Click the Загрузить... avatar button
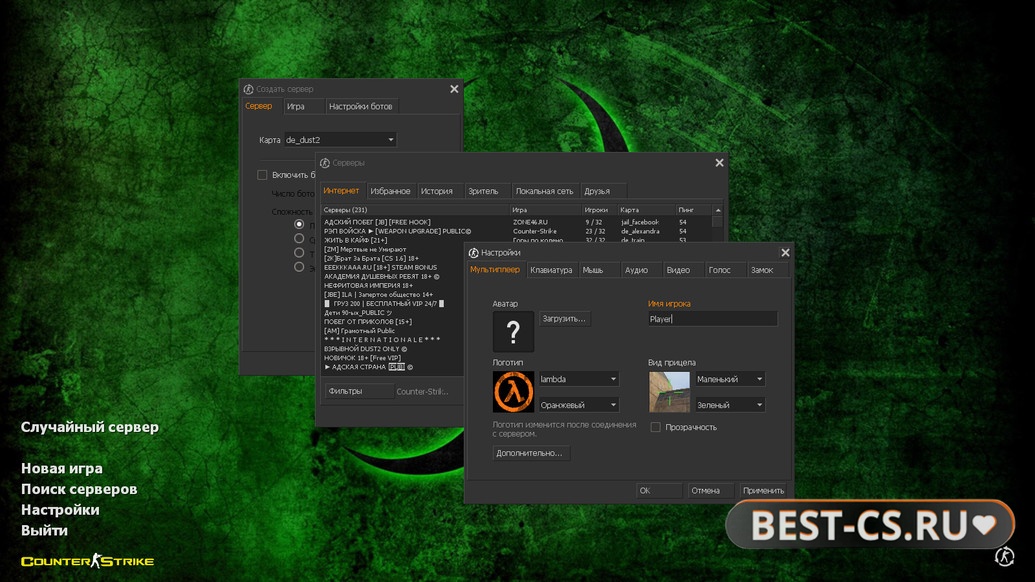 564,319
